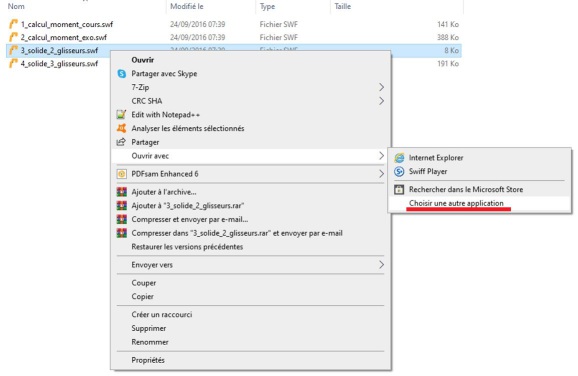Image resolution: width=578 pixels, height=376 pixels.
Task: Select the file 1_calcul_moment_cours.swf
Action: point(67,24)
